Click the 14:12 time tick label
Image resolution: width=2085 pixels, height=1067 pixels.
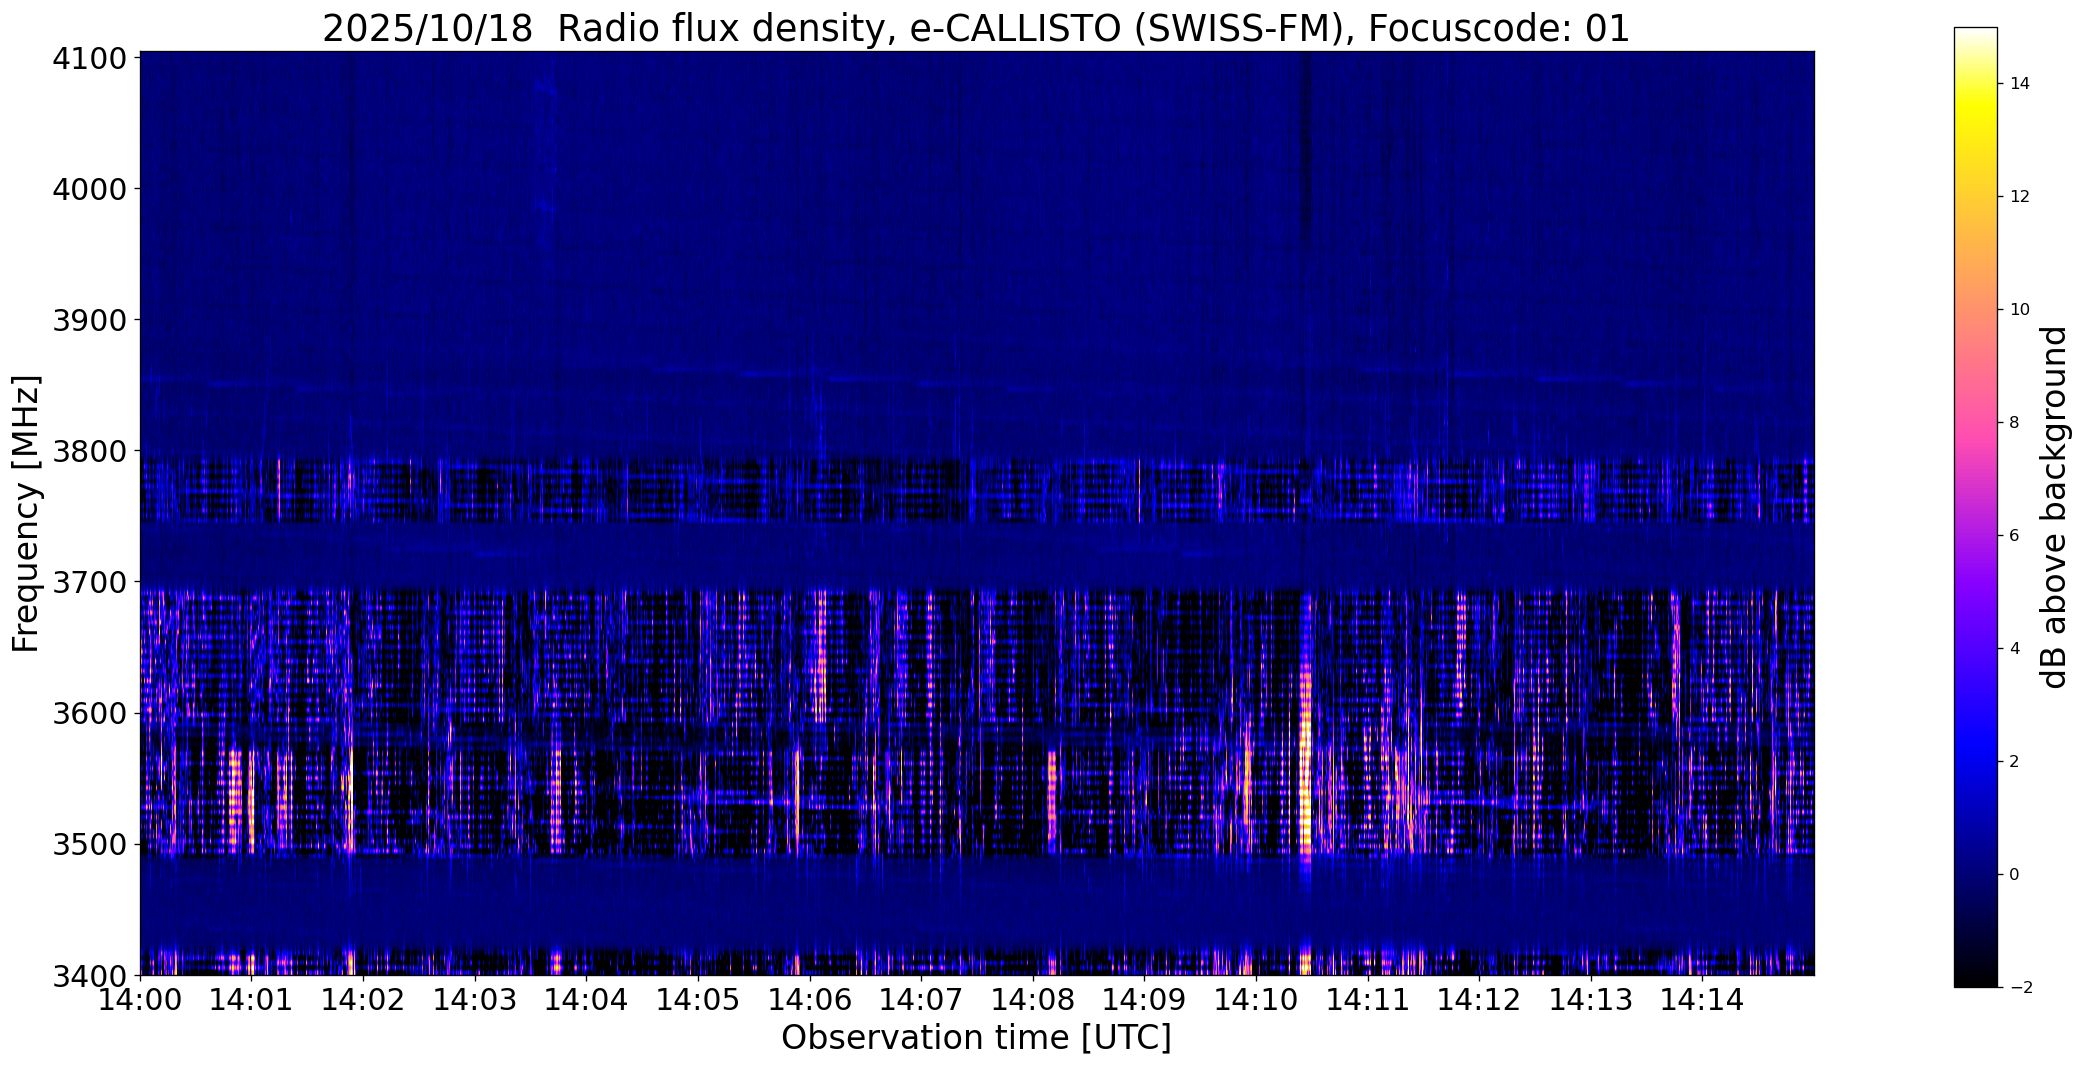click(x=1480, y=999)
